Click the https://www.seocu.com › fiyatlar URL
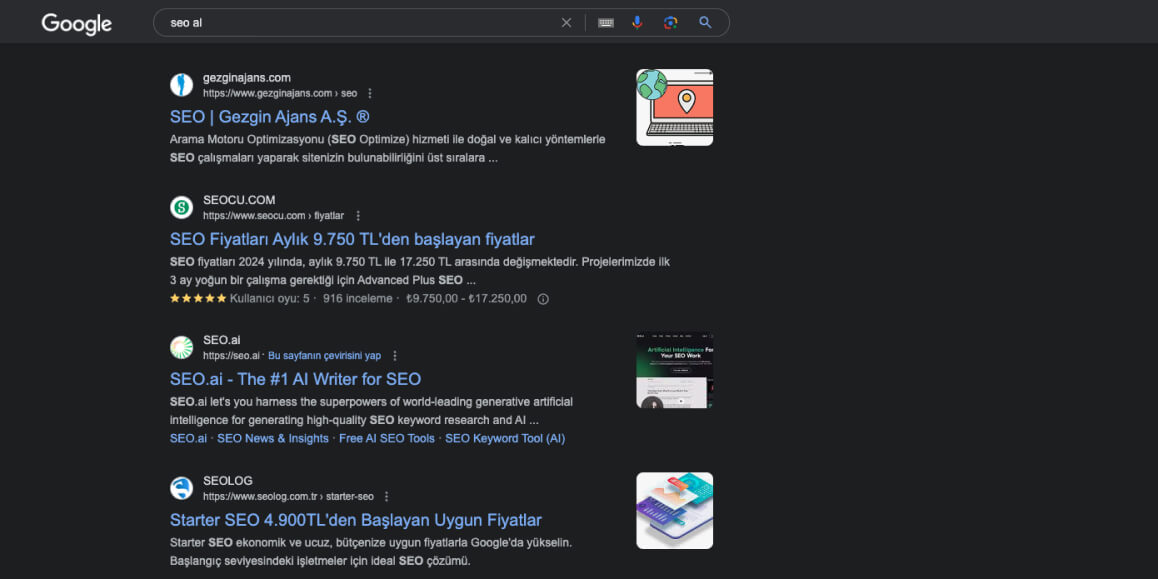This screenshot has height=579, width=1158. pos(273,216)
